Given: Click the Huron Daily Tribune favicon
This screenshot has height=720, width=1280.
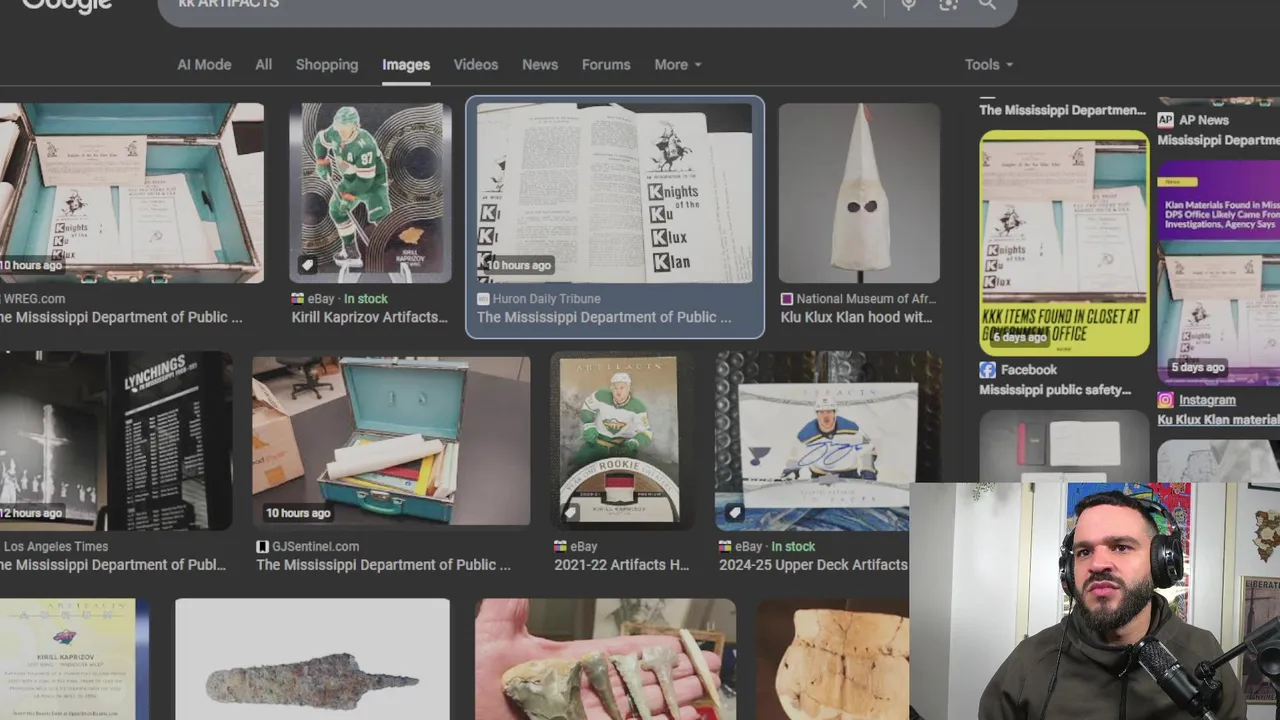Looking at the screenshot, I should pyautogui.click(x=483, y=299).
